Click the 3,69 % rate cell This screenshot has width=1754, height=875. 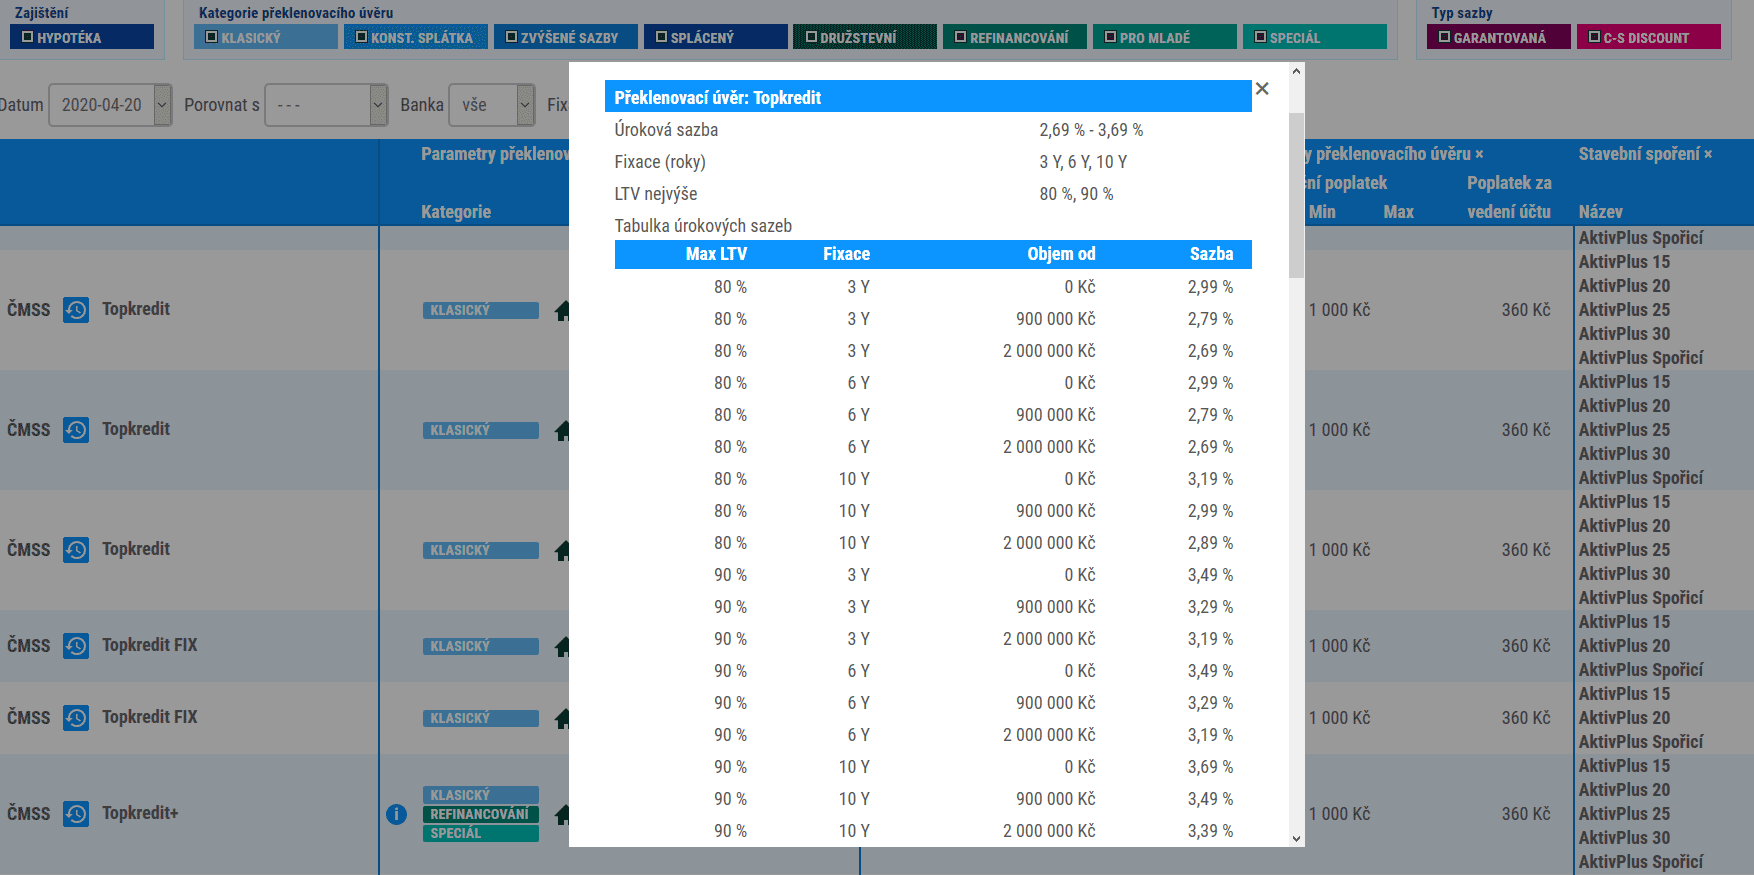click(1210, 767)
